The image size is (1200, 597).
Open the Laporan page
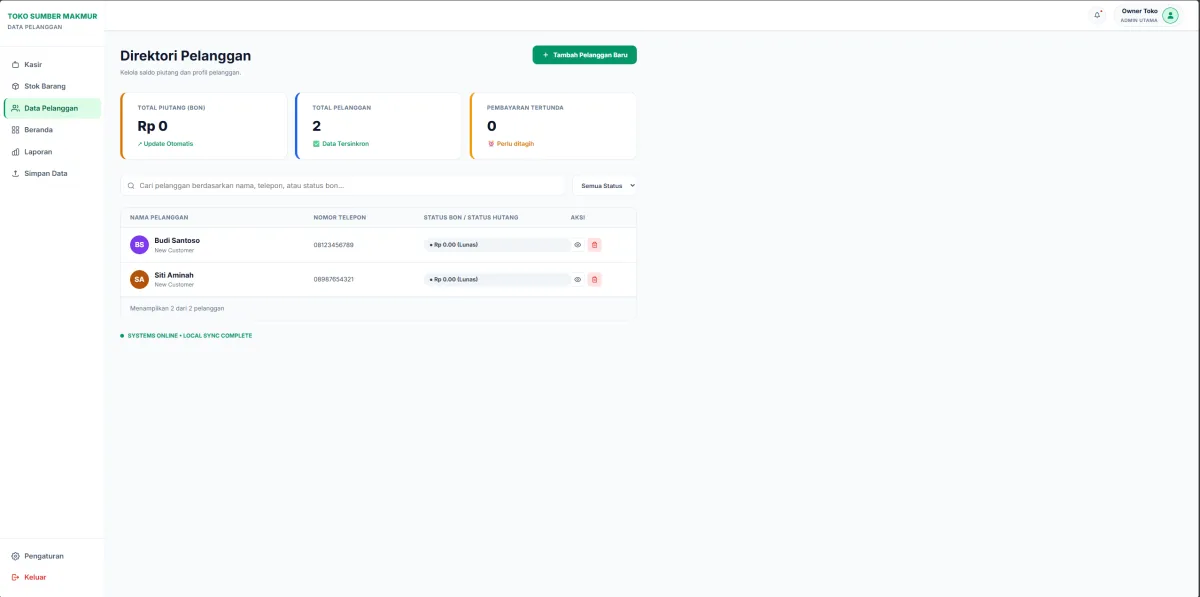(52, 152)
